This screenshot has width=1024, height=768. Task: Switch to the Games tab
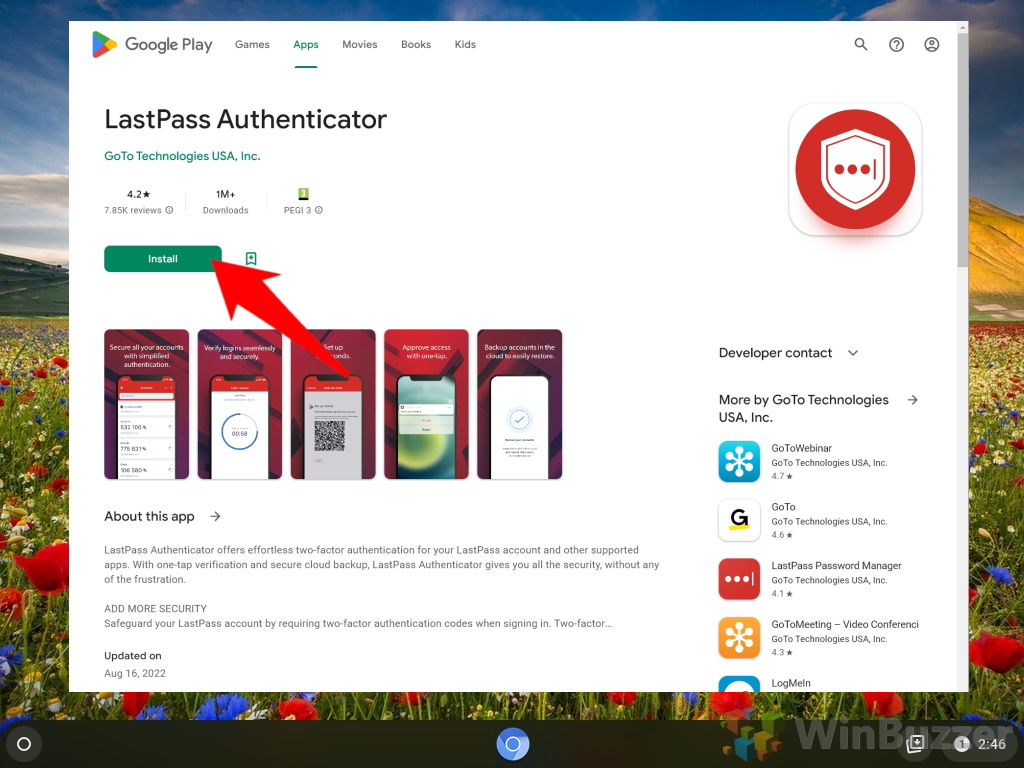click(252, 44)
